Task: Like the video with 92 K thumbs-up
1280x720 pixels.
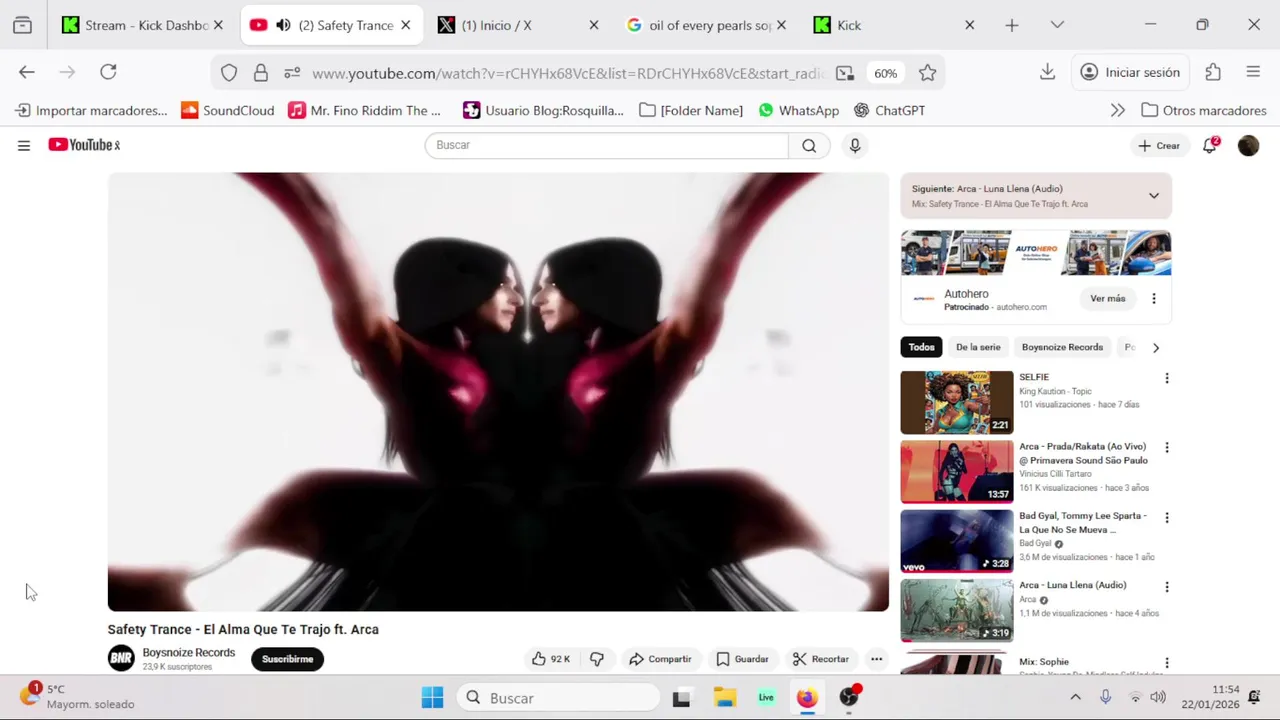Action: (x=550, y=659)
